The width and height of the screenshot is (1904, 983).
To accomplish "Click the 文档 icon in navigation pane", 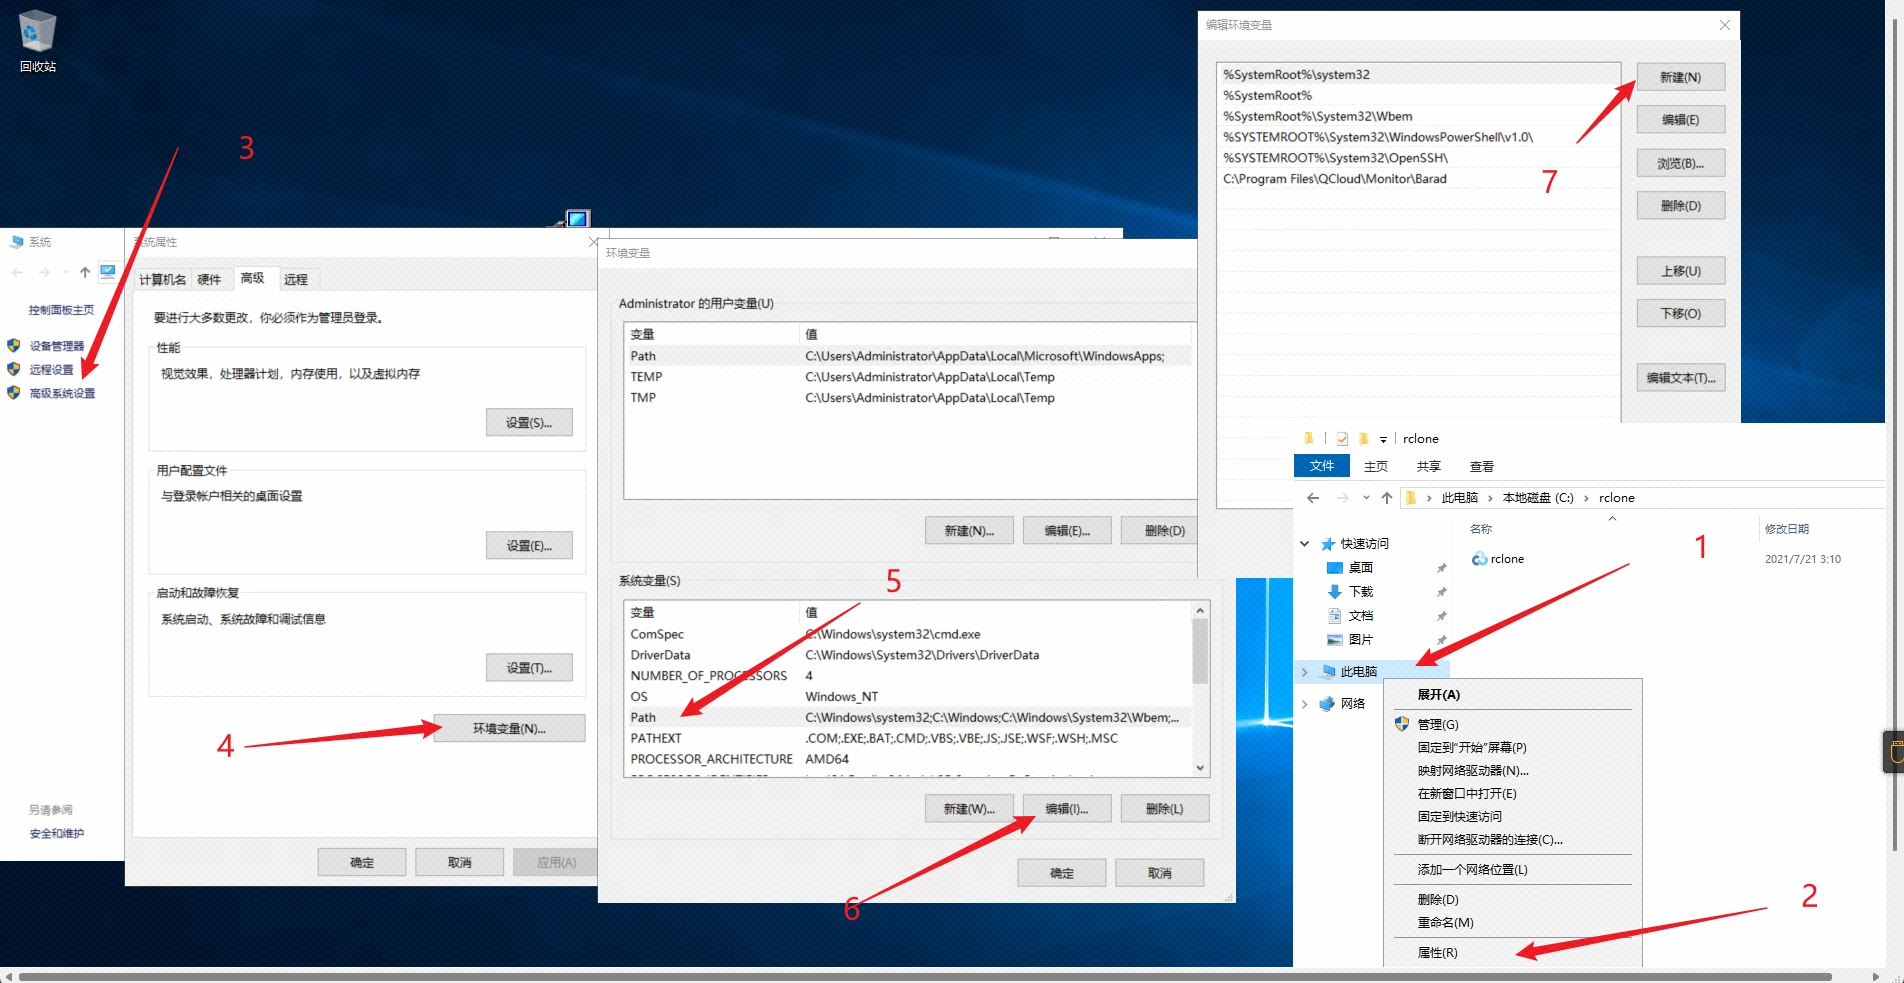I will [x=1334, y=615].
